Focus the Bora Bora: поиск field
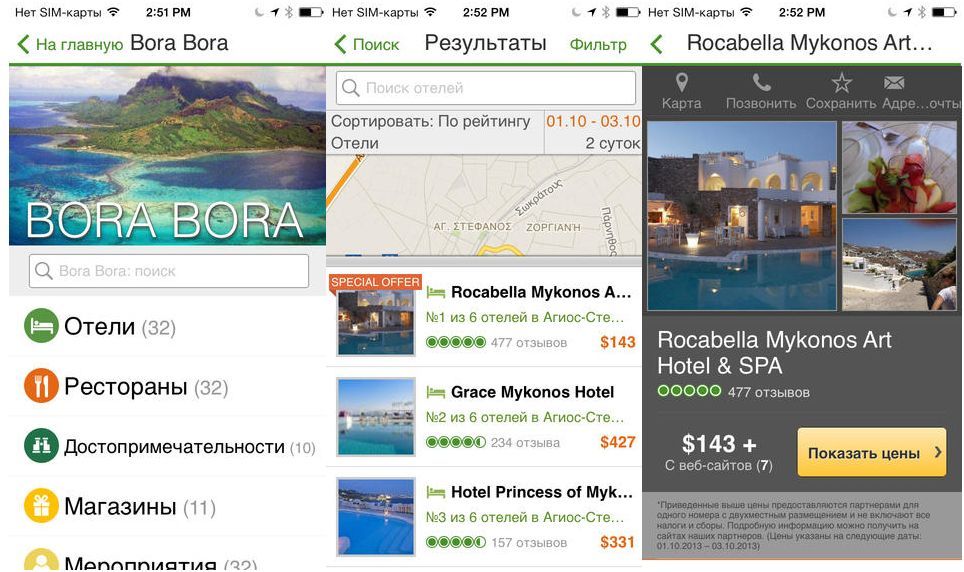 [x=168, y=271]
